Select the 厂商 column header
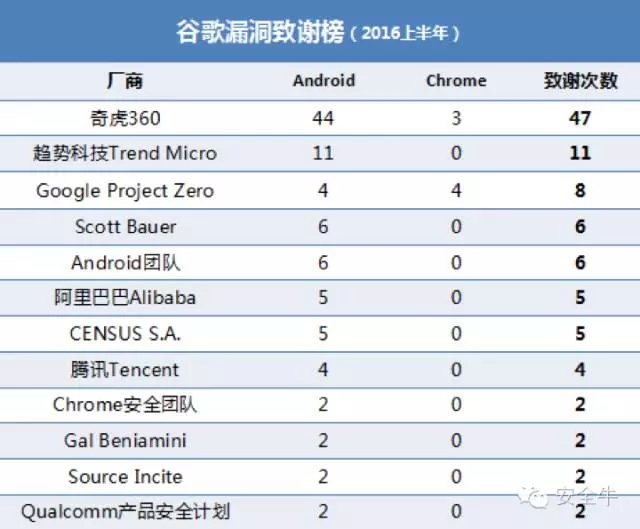The image size is (640, 529). 125,80
